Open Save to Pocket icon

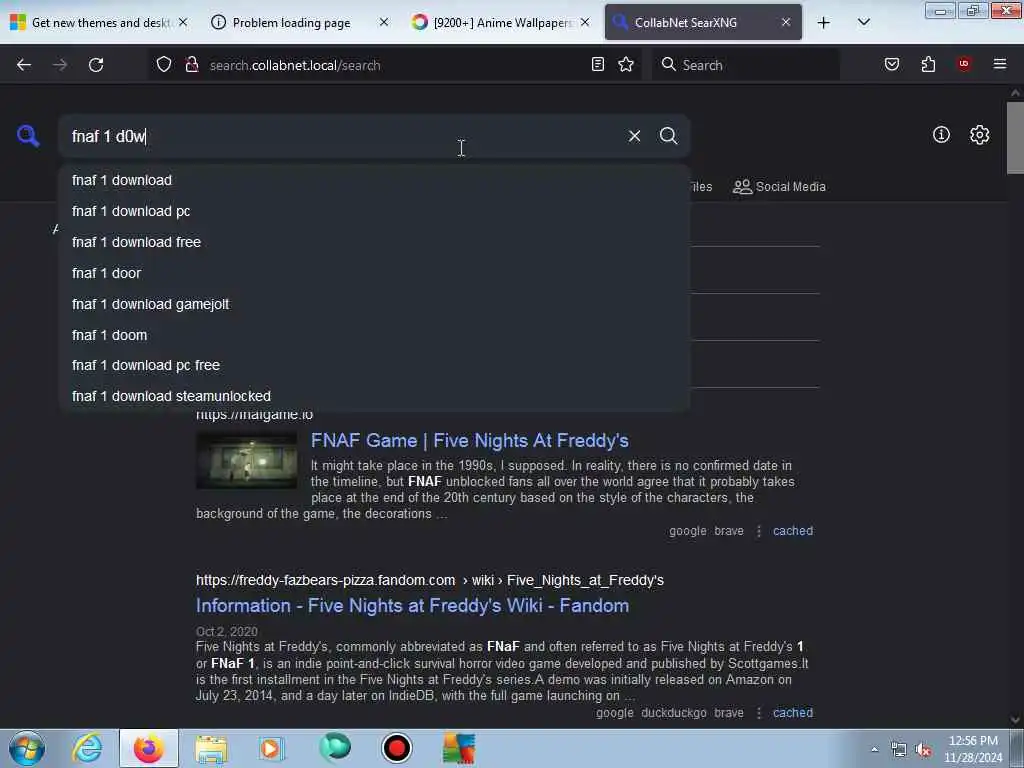[892, 64]
